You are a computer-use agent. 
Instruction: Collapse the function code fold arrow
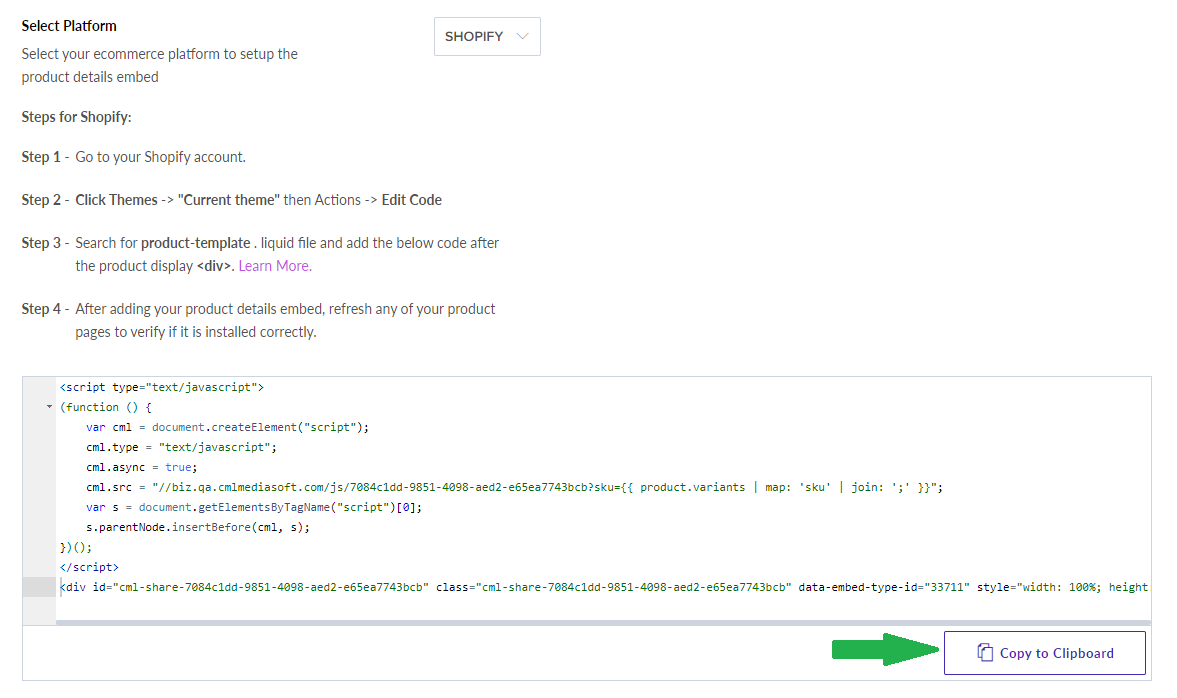click(x=50, y=407)
